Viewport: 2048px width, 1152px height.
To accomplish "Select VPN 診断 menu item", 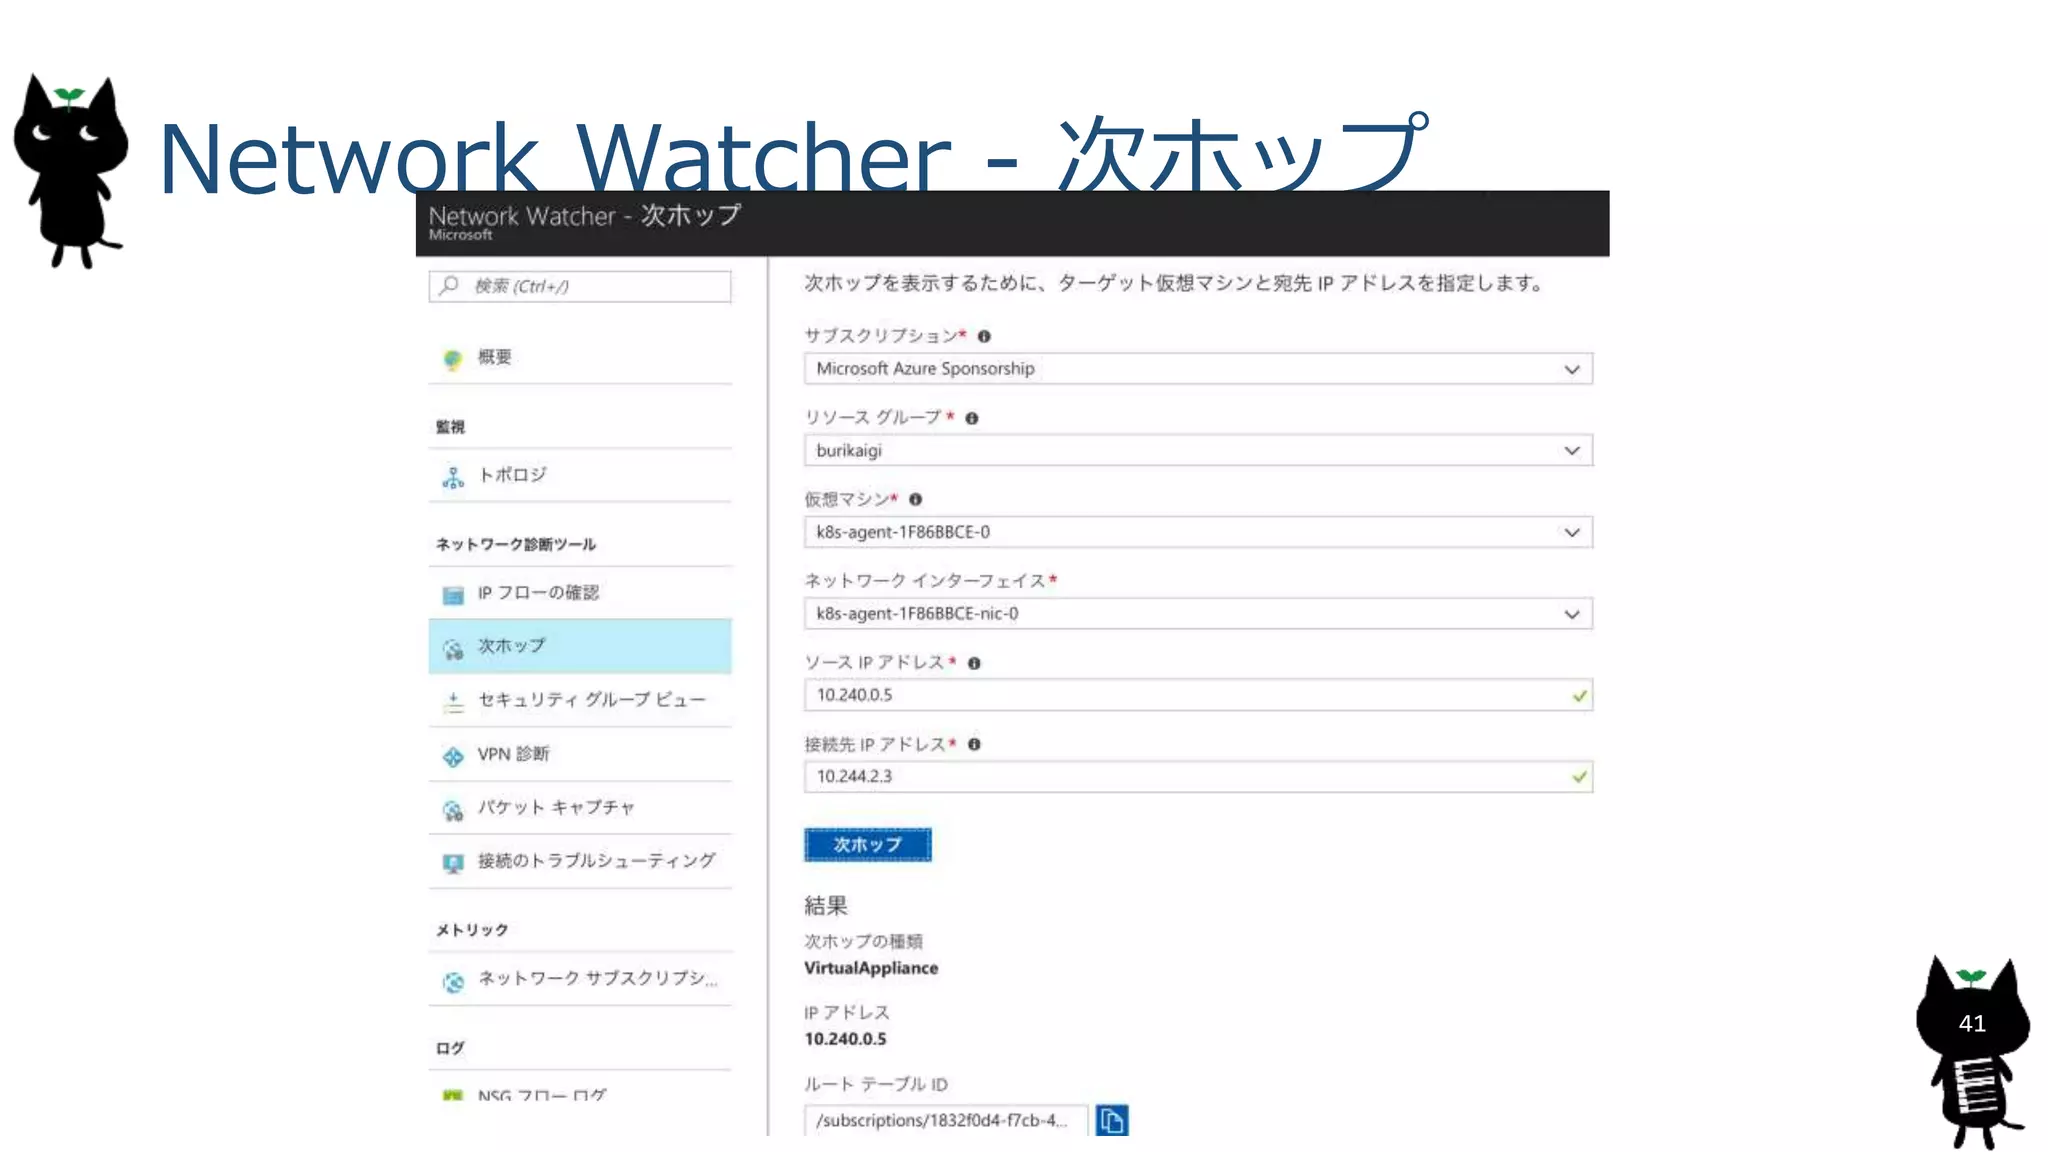I will point(580,754).
